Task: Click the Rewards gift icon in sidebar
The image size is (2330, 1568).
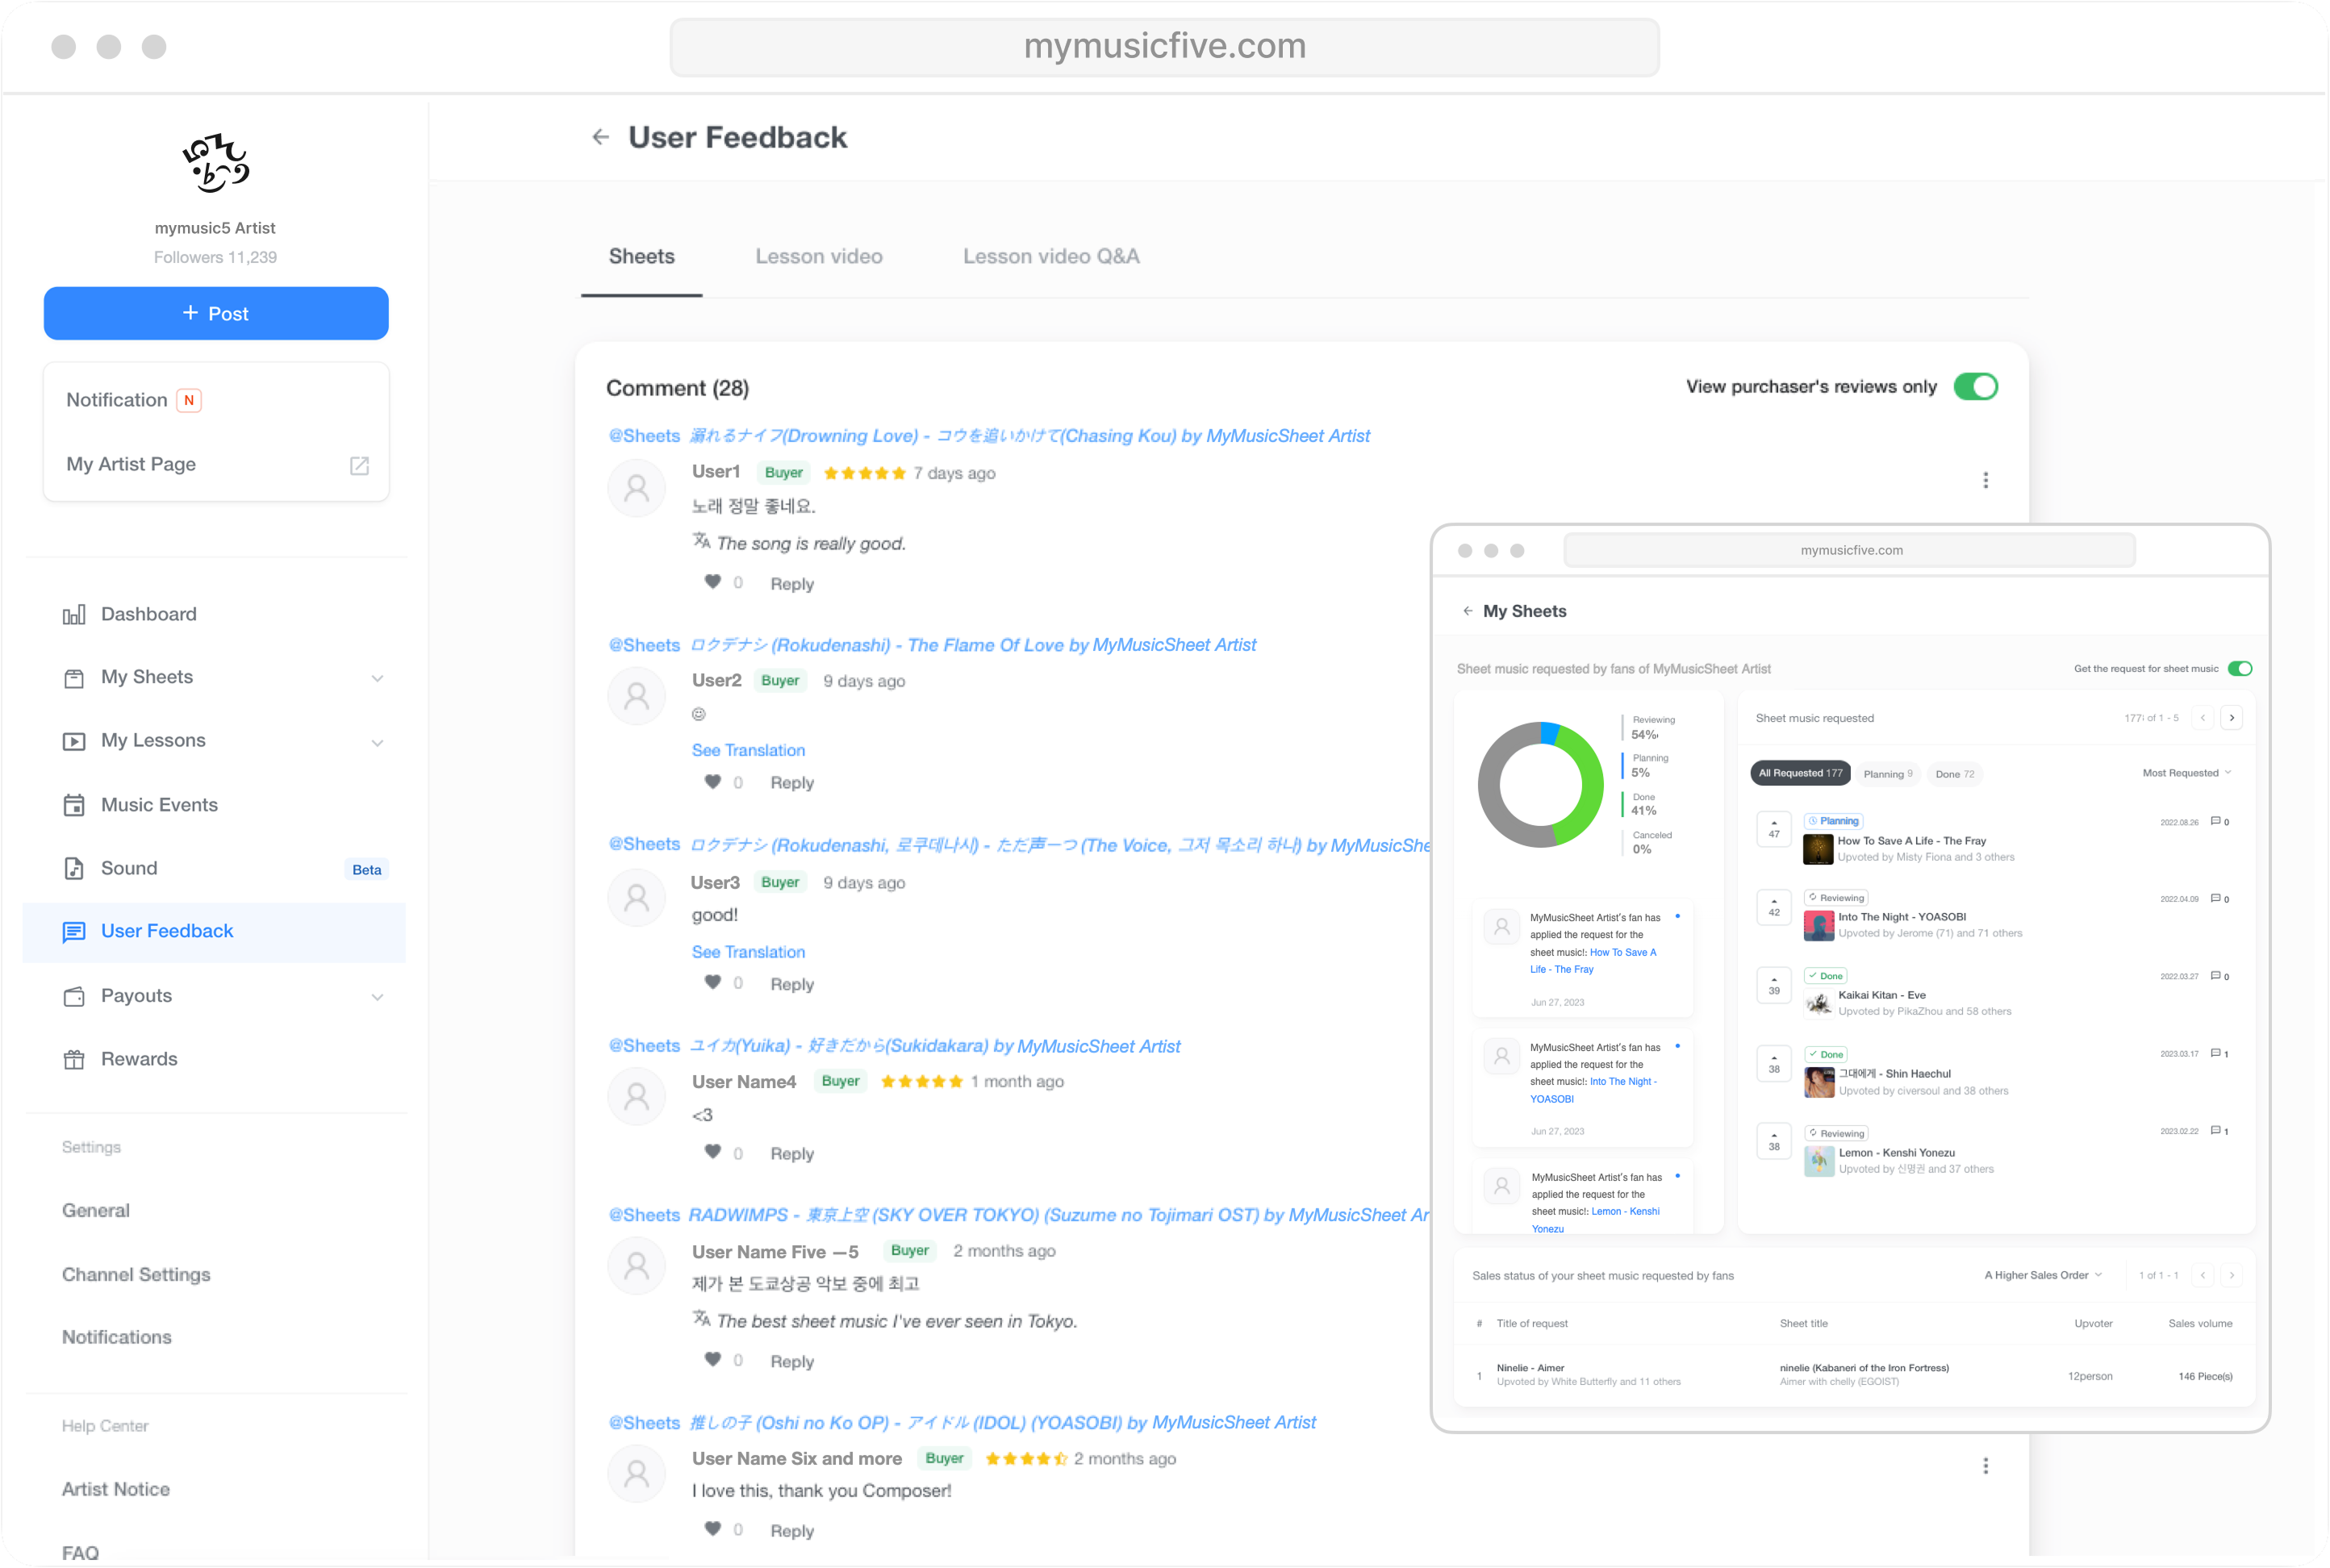Action: (74, 1060)
